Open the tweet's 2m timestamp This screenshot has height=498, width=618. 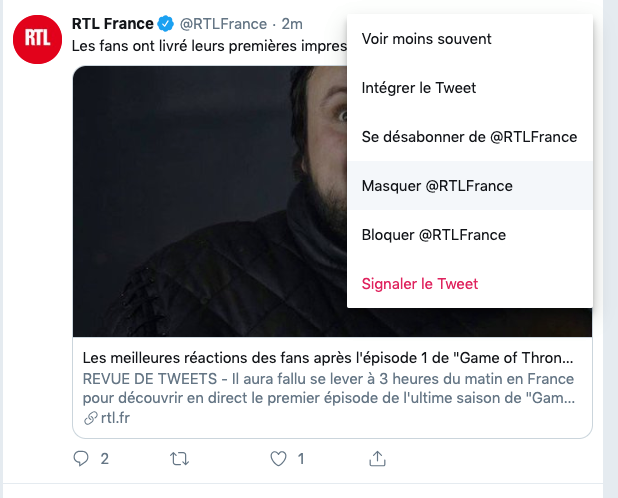pos(292,24)
